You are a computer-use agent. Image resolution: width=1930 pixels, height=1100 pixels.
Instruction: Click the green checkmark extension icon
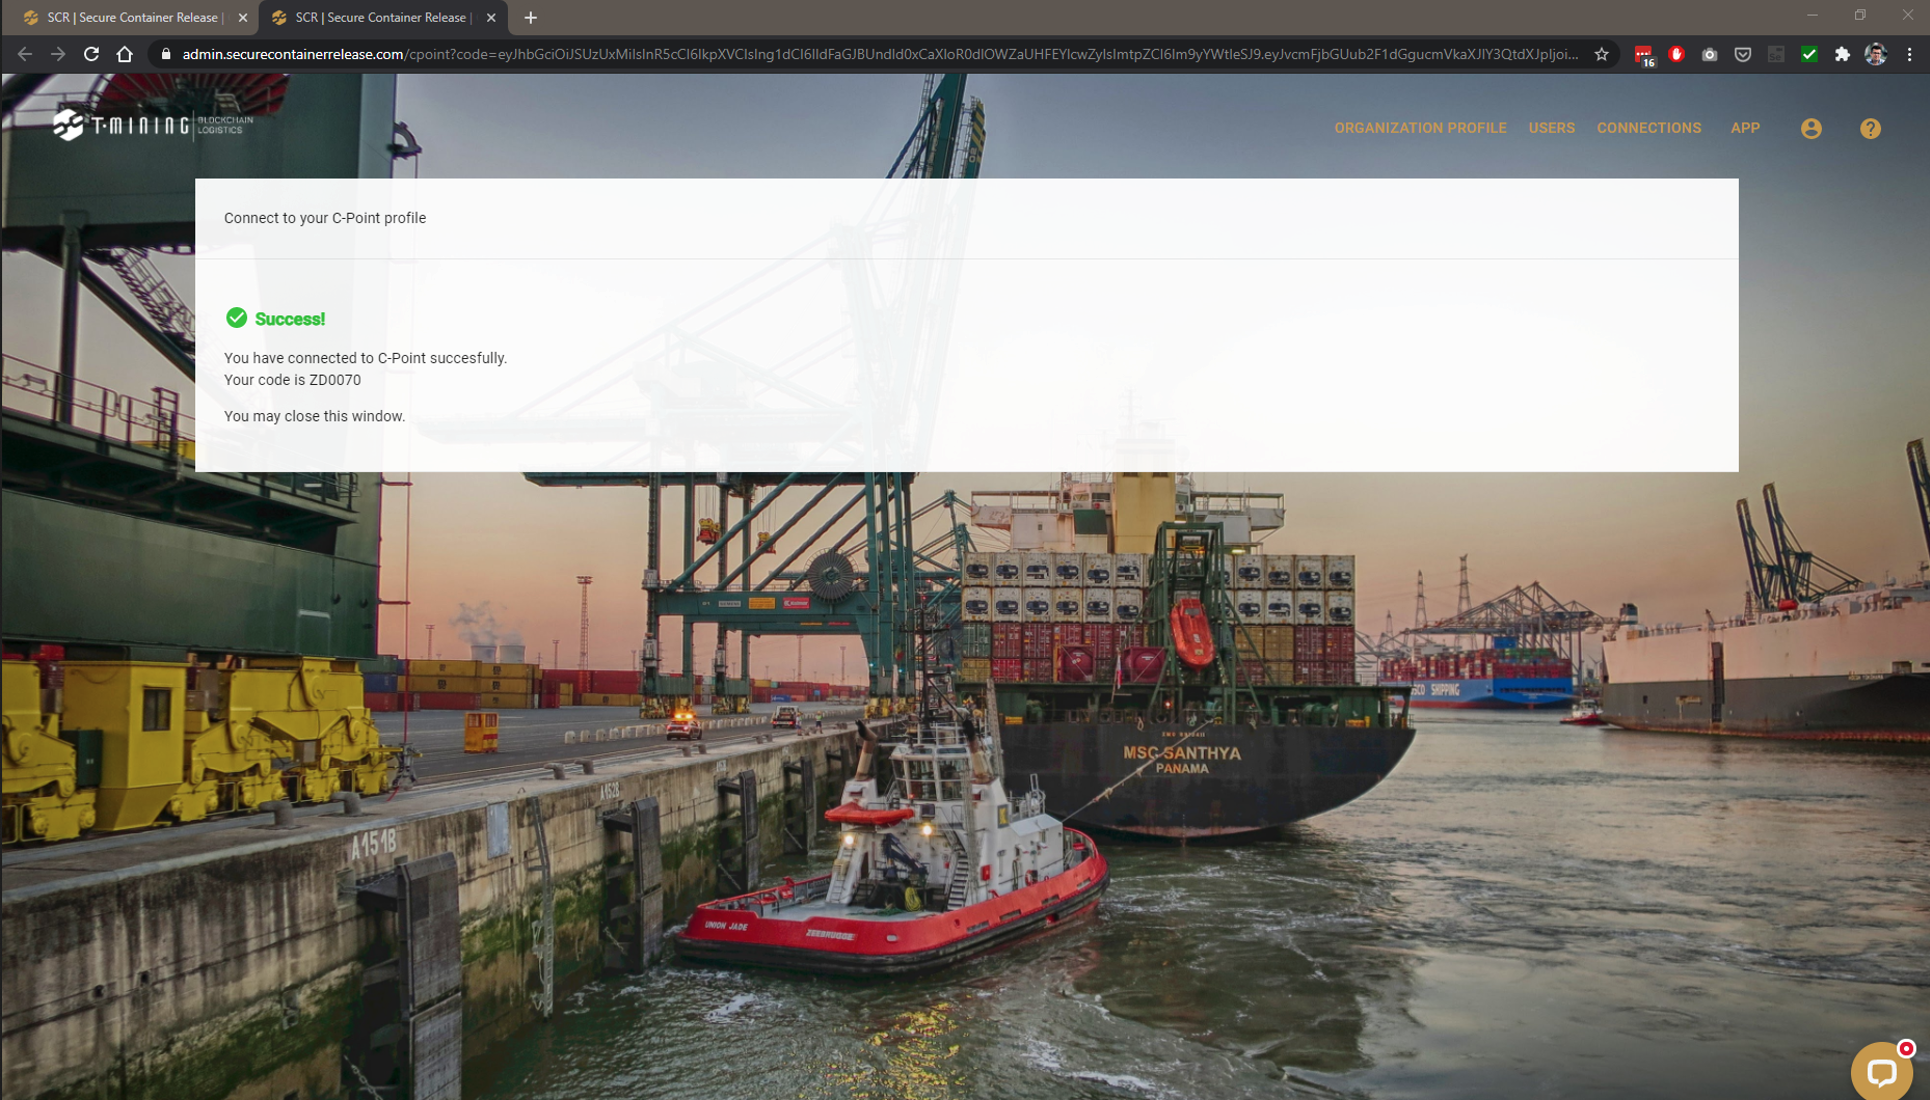(x=1809, y=54)
